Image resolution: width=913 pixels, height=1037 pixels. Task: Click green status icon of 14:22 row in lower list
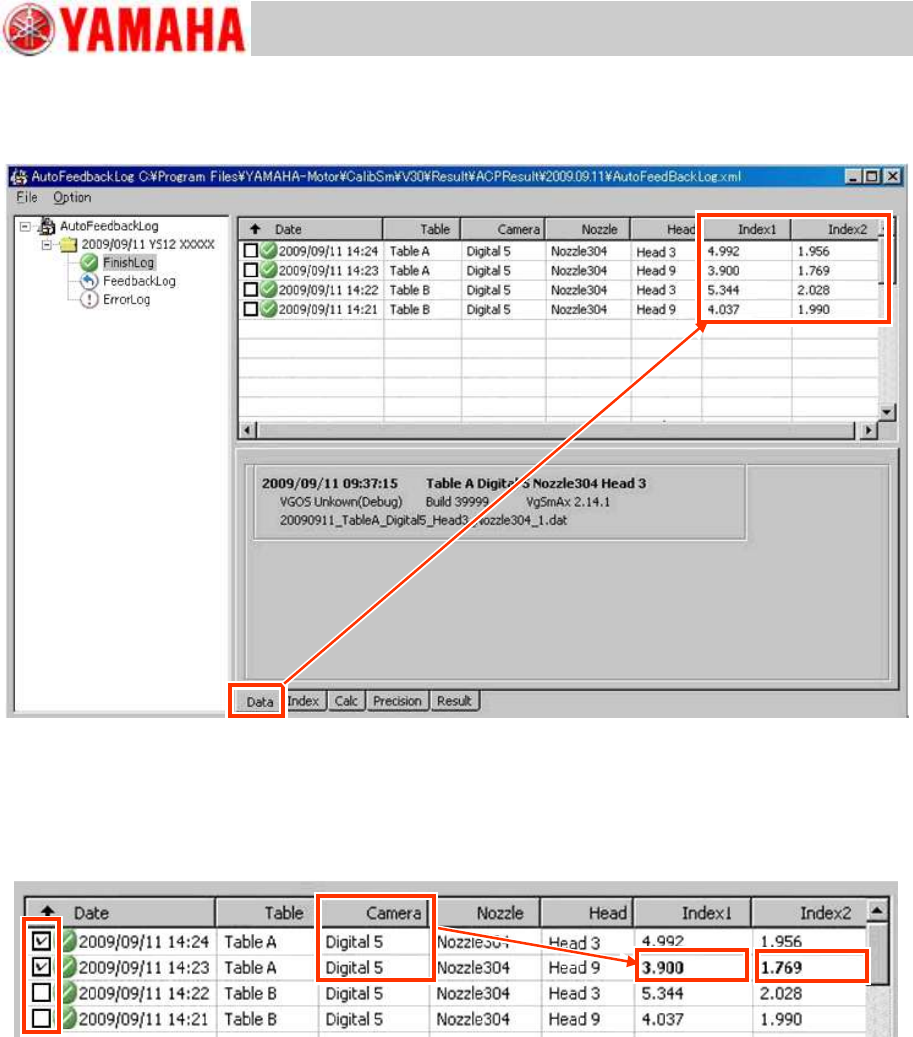69,993
